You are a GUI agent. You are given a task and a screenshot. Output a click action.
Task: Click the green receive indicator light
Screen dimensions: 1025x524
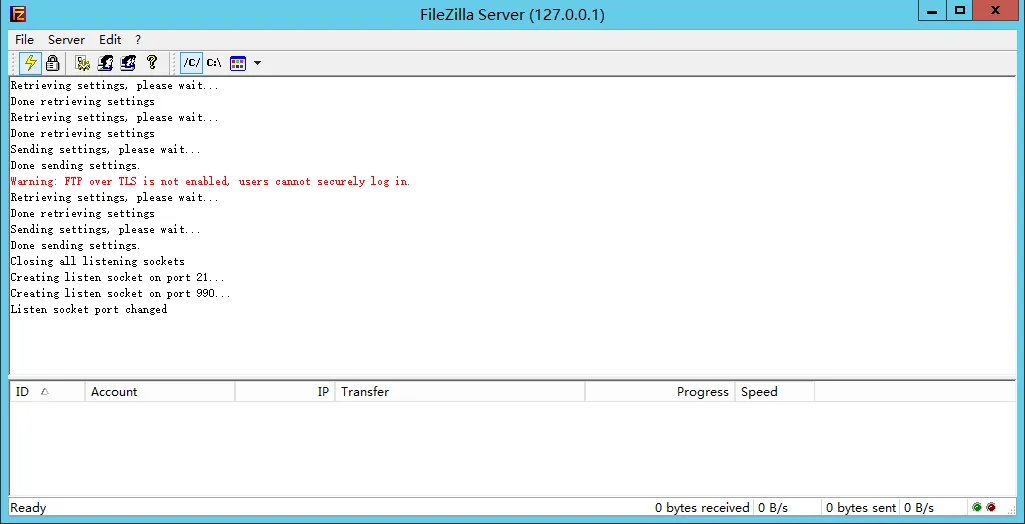(977, 507)
